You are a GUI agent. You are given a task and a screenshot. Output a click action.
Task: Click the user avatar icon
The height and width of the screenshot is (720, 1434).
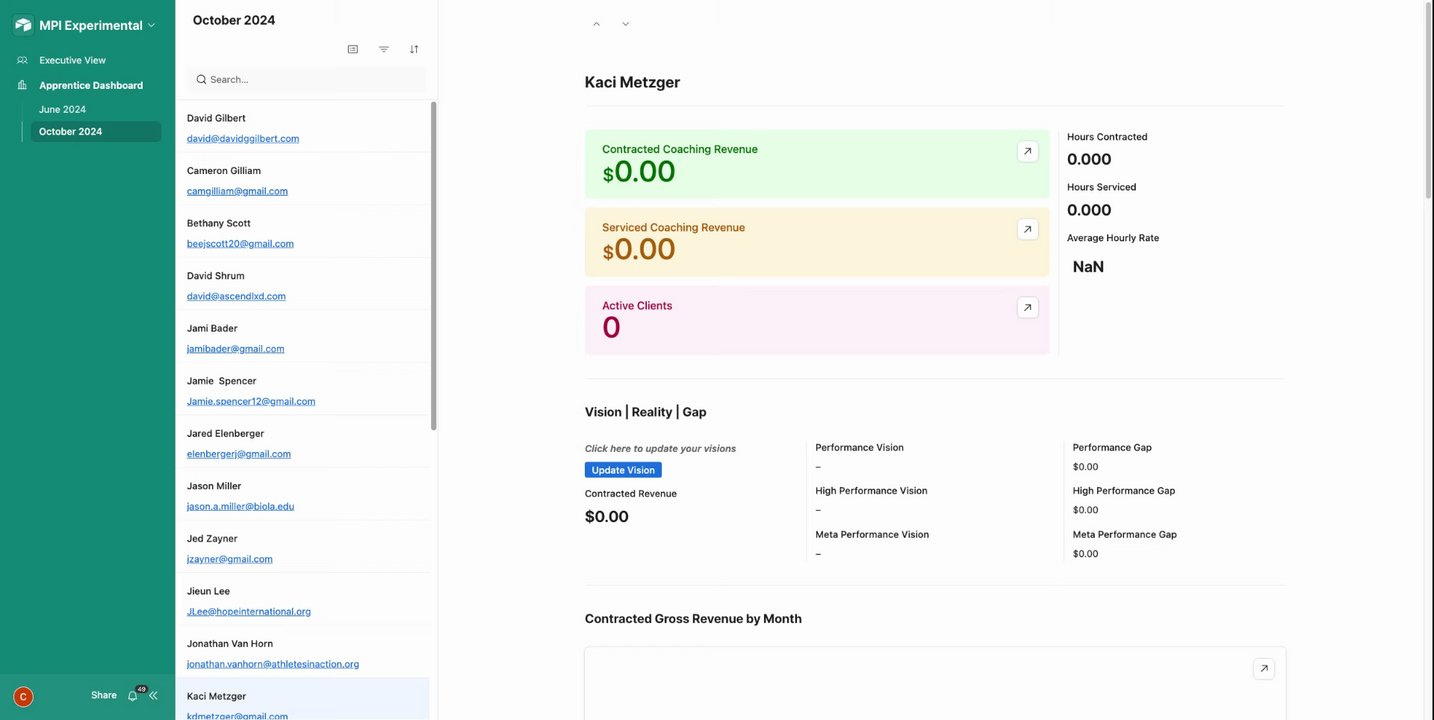click(x=23, y=697)
